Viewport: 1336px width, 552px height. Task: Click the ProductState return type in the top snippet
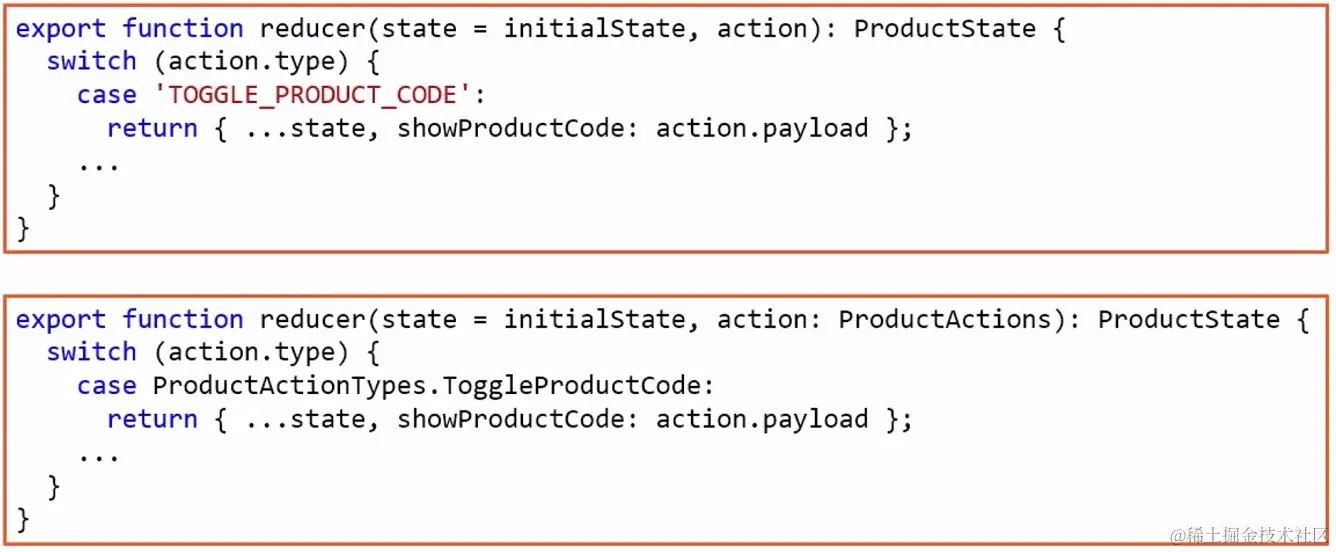[x=944, y=29]
